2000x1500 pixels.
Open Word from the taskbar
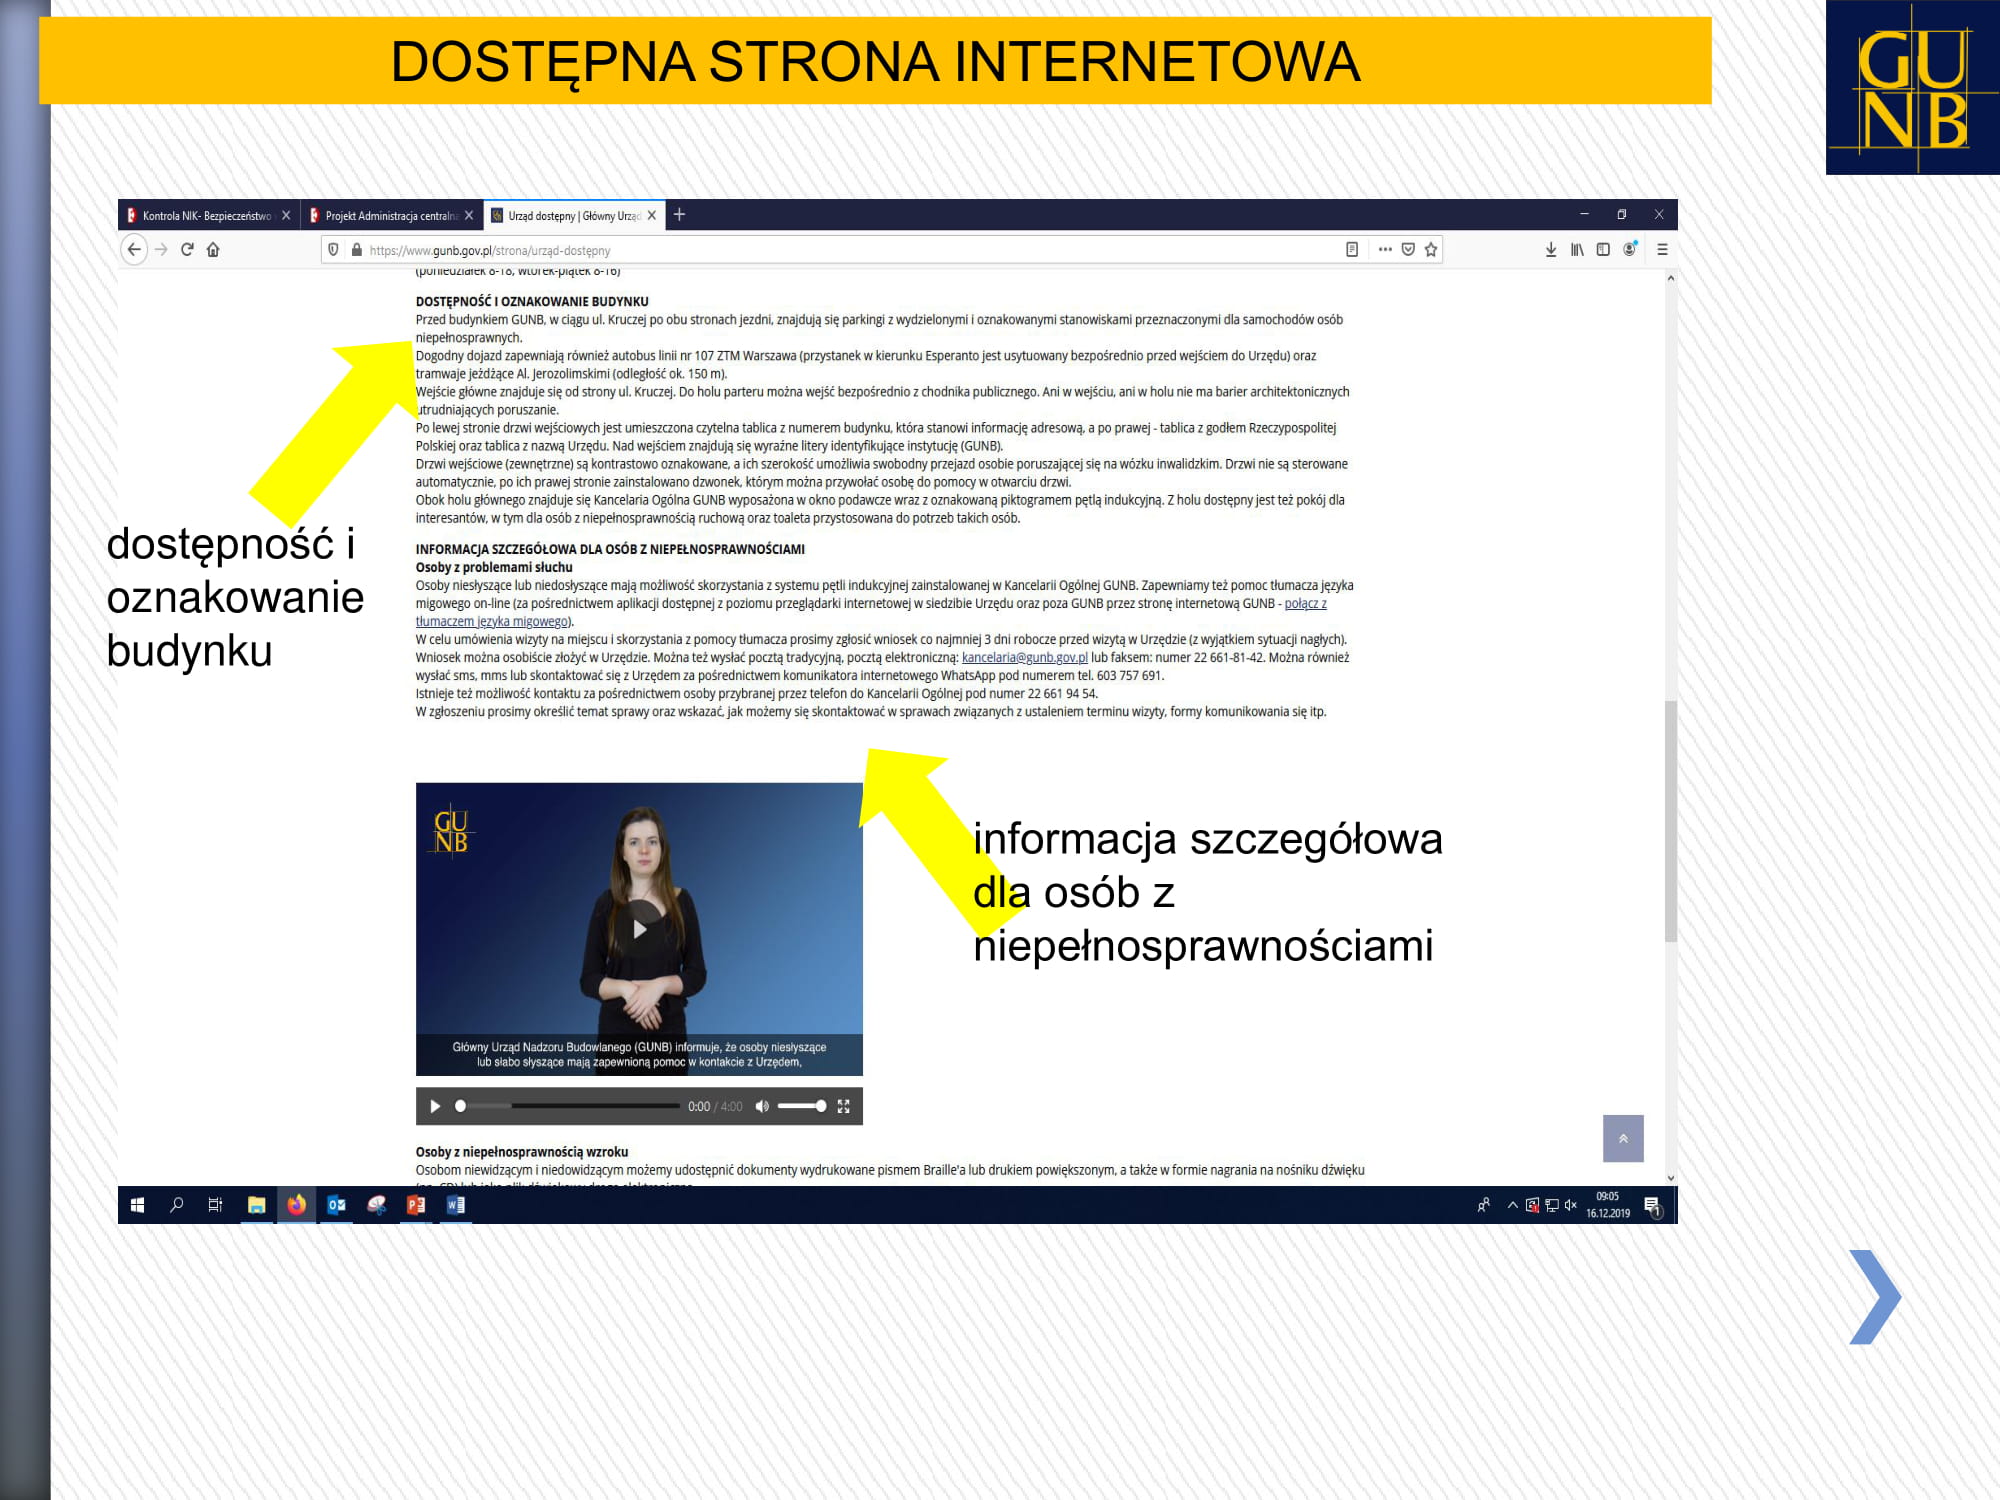tap(456, 1205)
